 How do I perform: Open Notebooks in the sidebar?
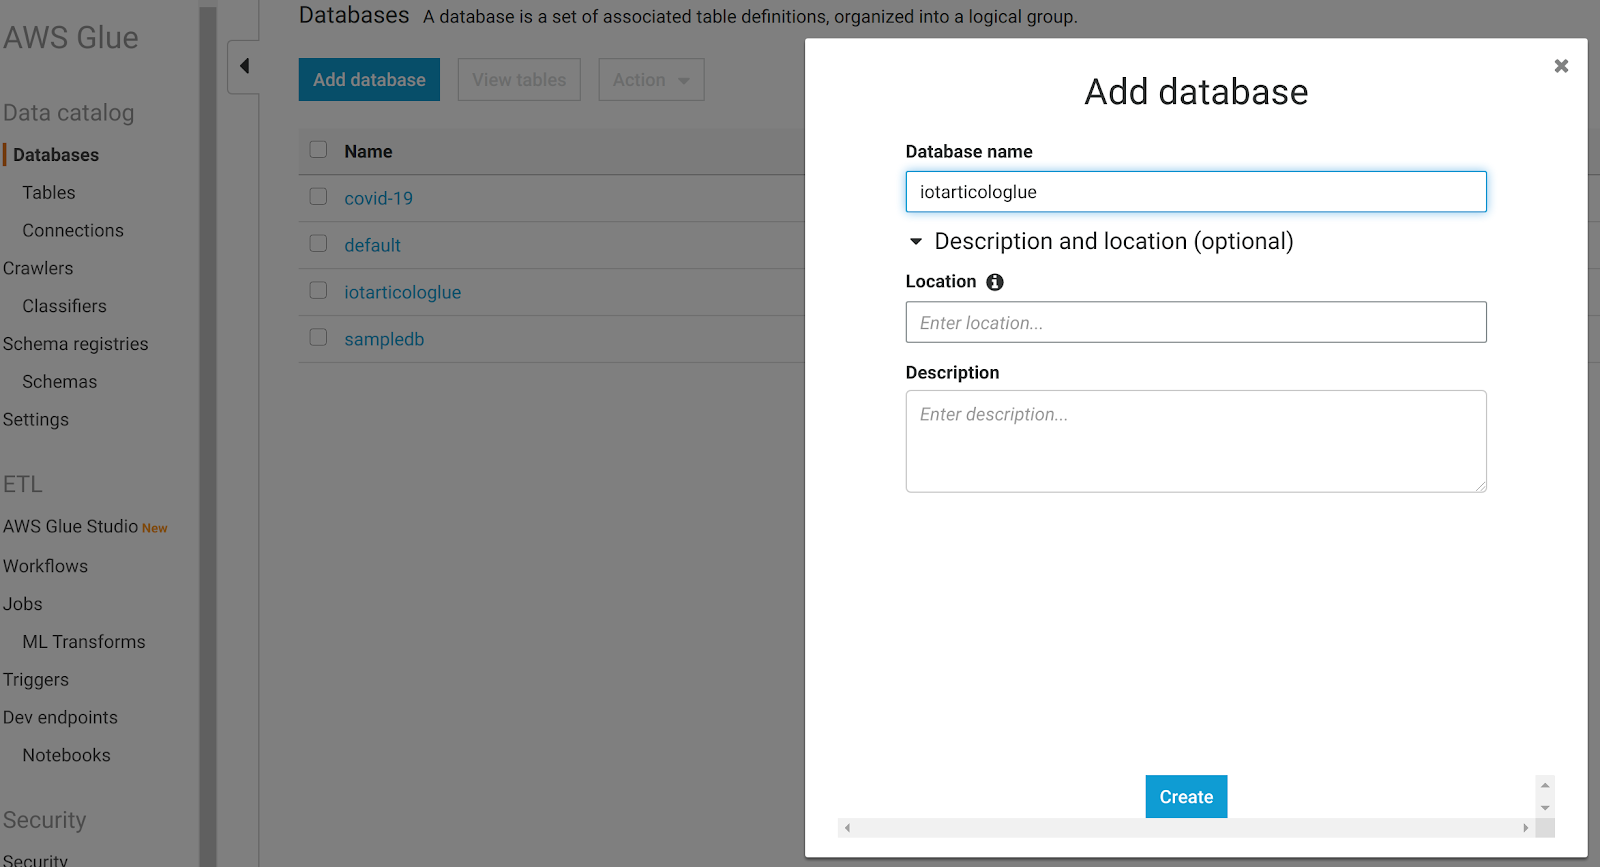(66, 756)
